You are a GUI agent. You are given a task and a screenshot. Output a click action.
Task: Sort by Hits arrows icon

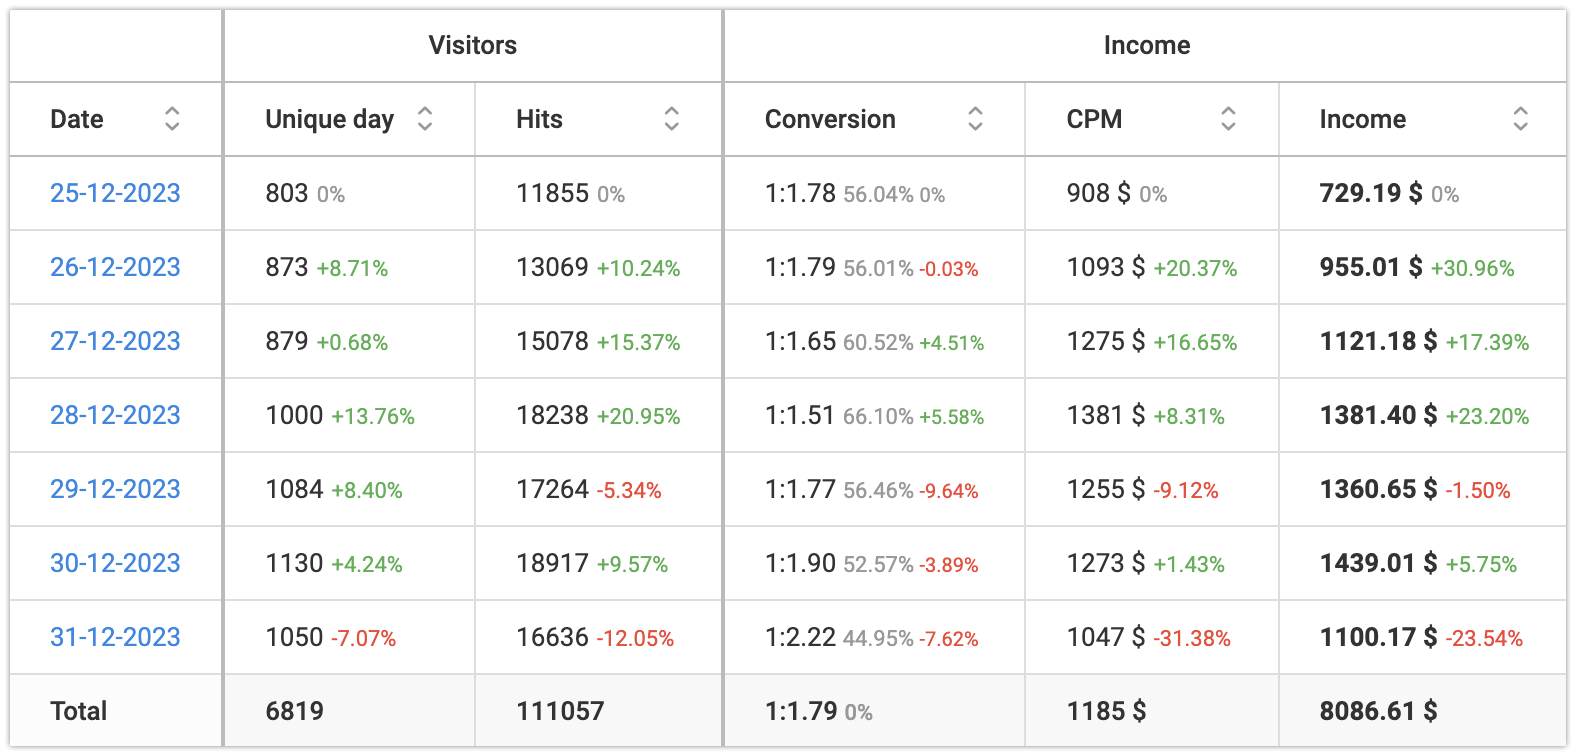(672, 119)
